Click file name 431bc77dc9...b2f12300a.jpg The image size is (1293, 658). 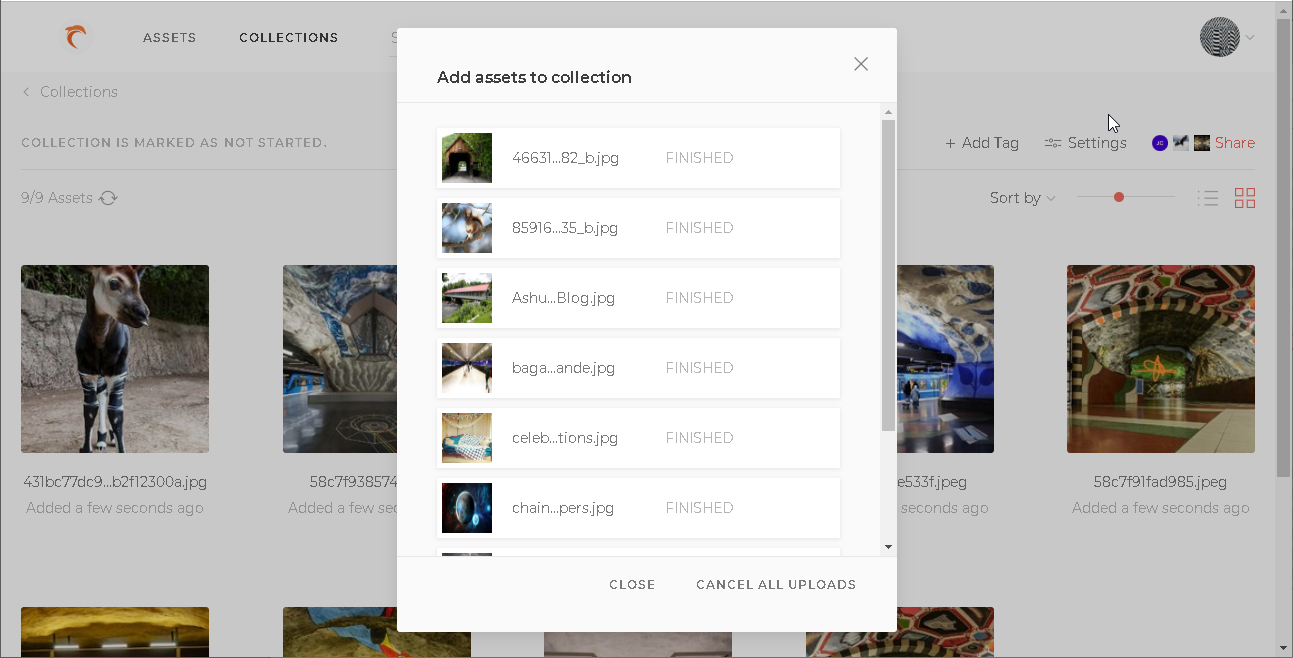click(115, 482)
